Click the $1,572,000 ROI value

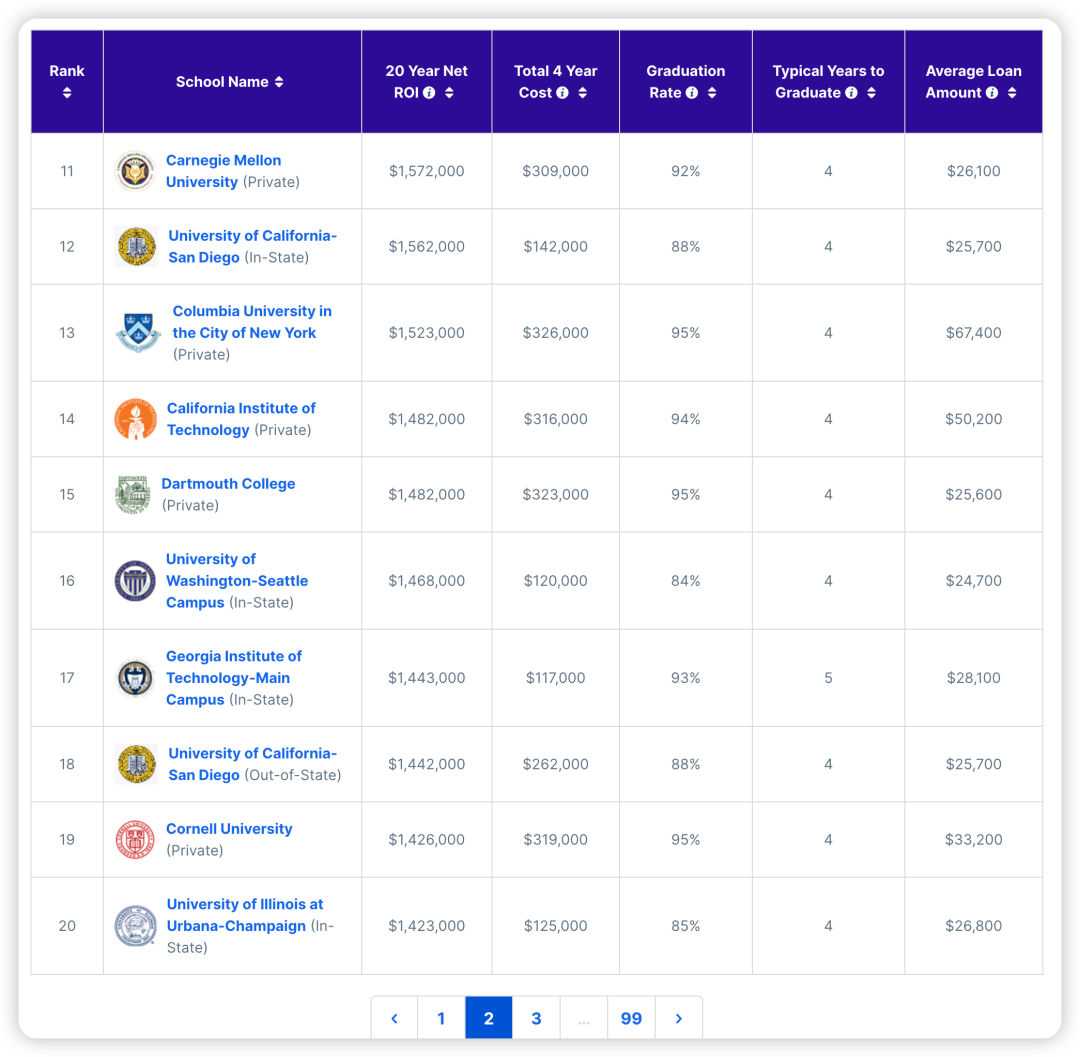point(427,171)
